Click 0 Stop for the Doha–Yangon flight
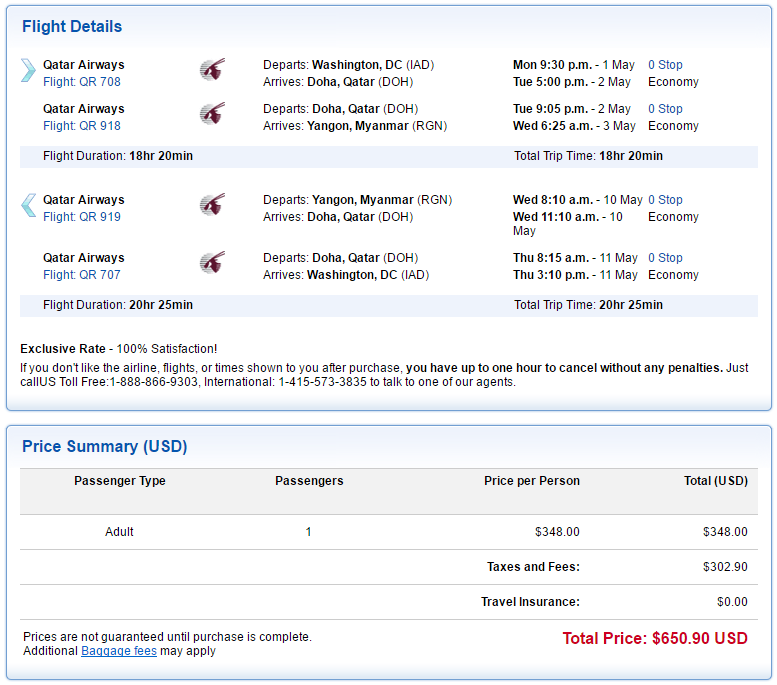The image size is (777, 685). coord(665,109)
